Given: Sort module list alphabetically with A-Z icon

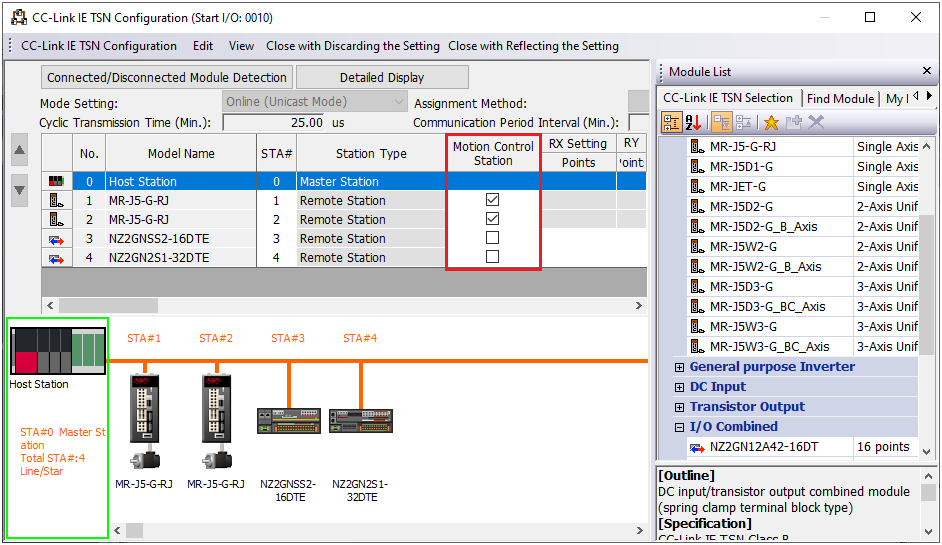Looking at the screenshot, I should 693,123.
